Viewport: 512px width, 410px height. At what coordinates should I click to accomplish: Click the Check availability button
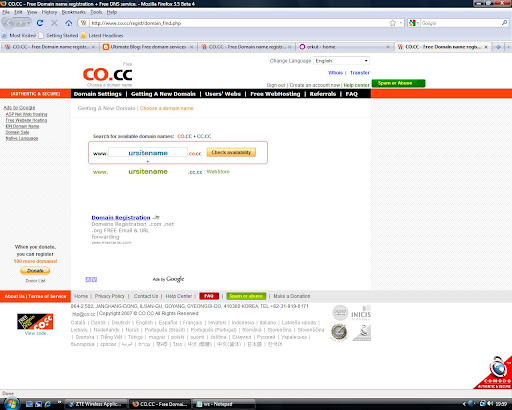[231, 152]
